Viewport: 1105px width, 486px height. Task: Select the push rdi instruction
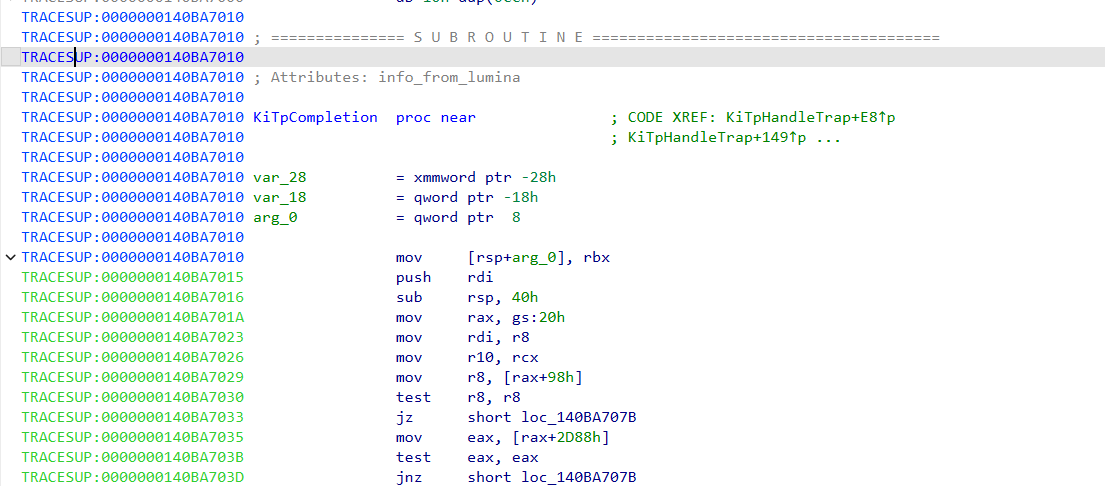(x=445, y=278)
